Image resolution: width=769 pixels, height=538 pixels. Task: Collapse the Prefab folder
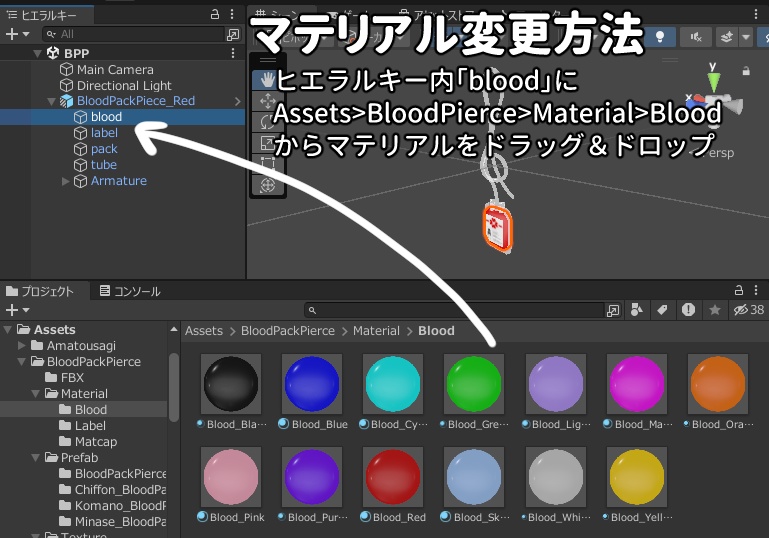pyautogui.click(x=35, y=458)
